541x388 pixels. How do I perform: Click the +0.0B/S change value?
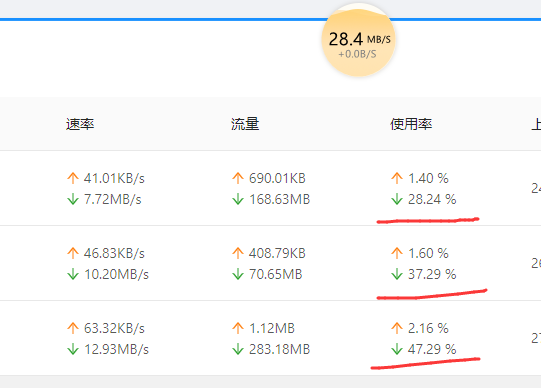tap(357, 54)
